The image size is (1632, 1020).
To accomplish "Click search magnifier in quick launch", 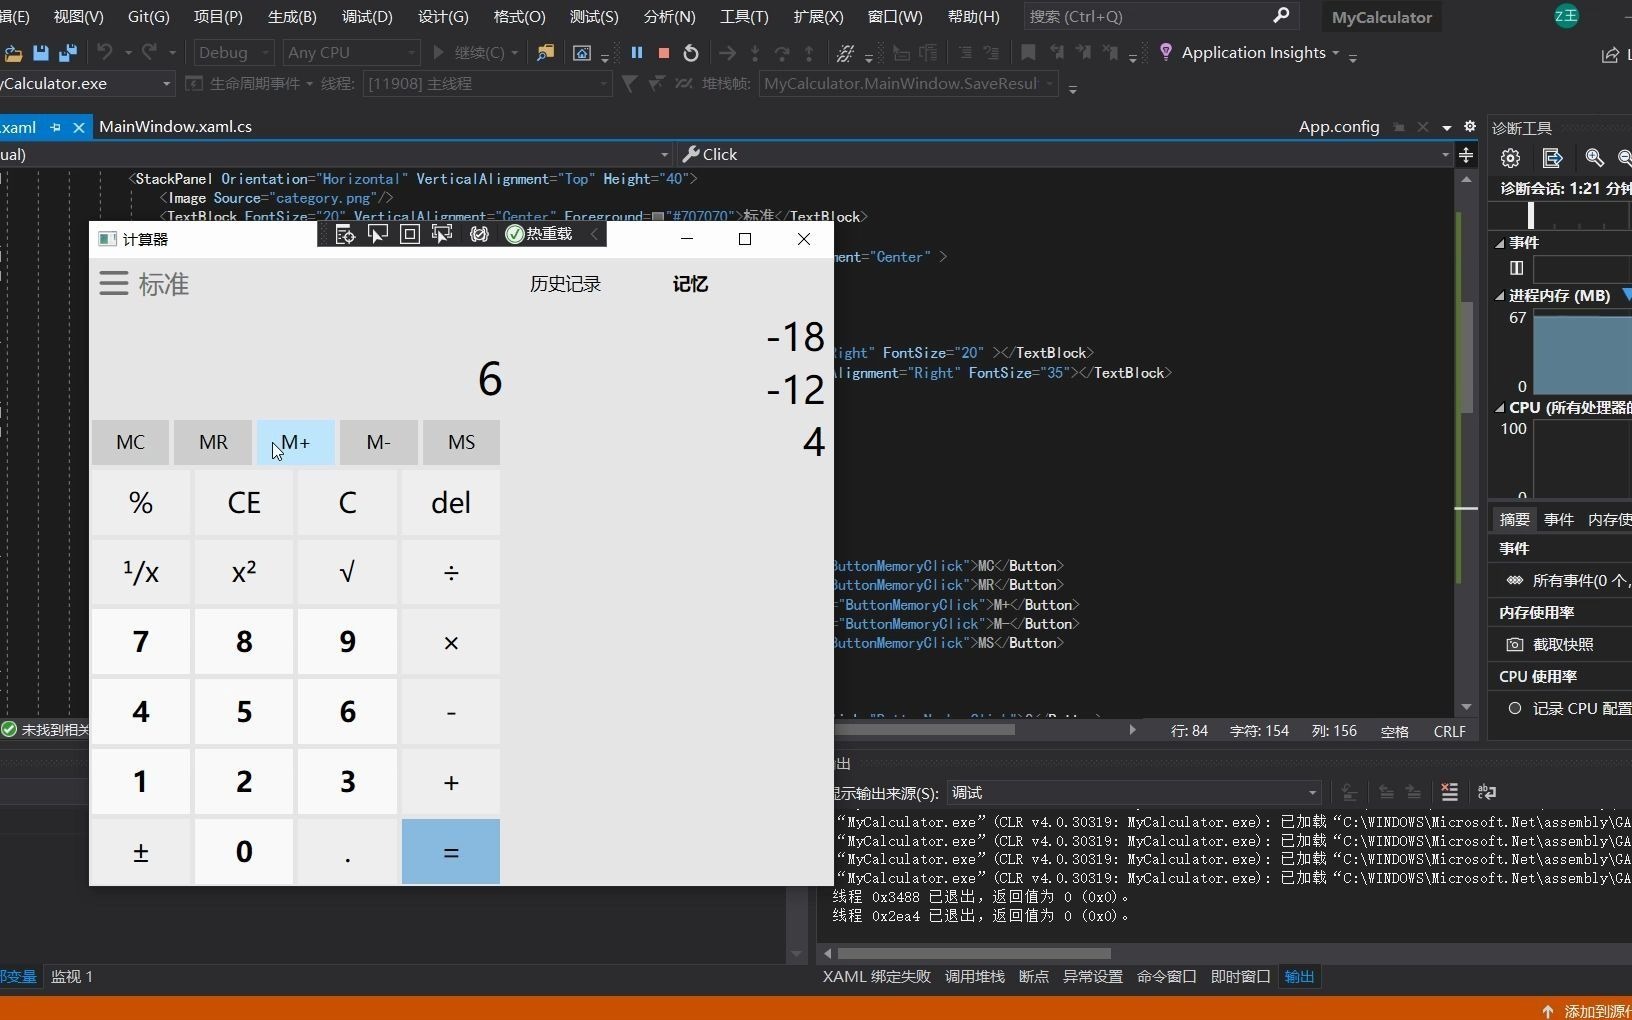I will [x=1282, y=16].
